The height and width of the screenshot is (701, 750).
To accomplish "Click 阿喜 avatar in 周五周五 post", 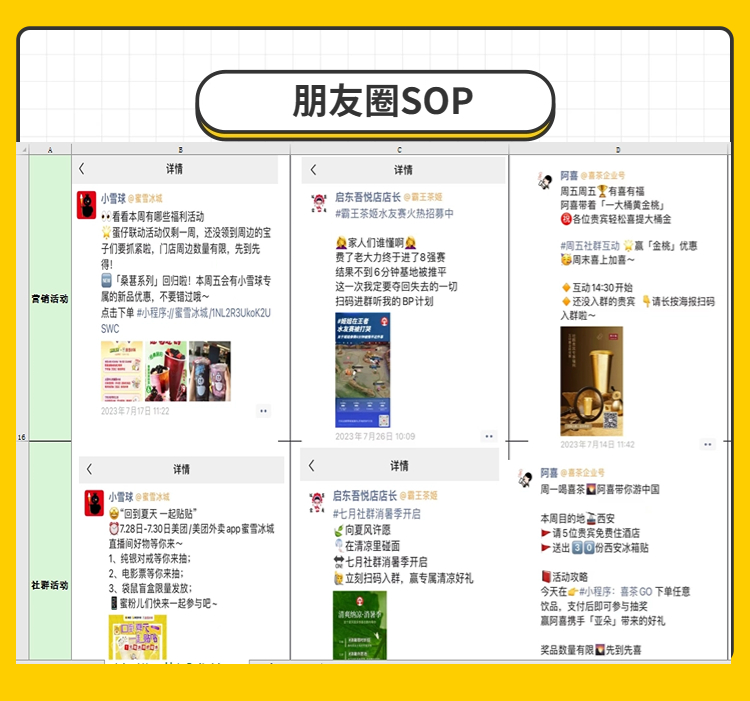I will [545, 181].
